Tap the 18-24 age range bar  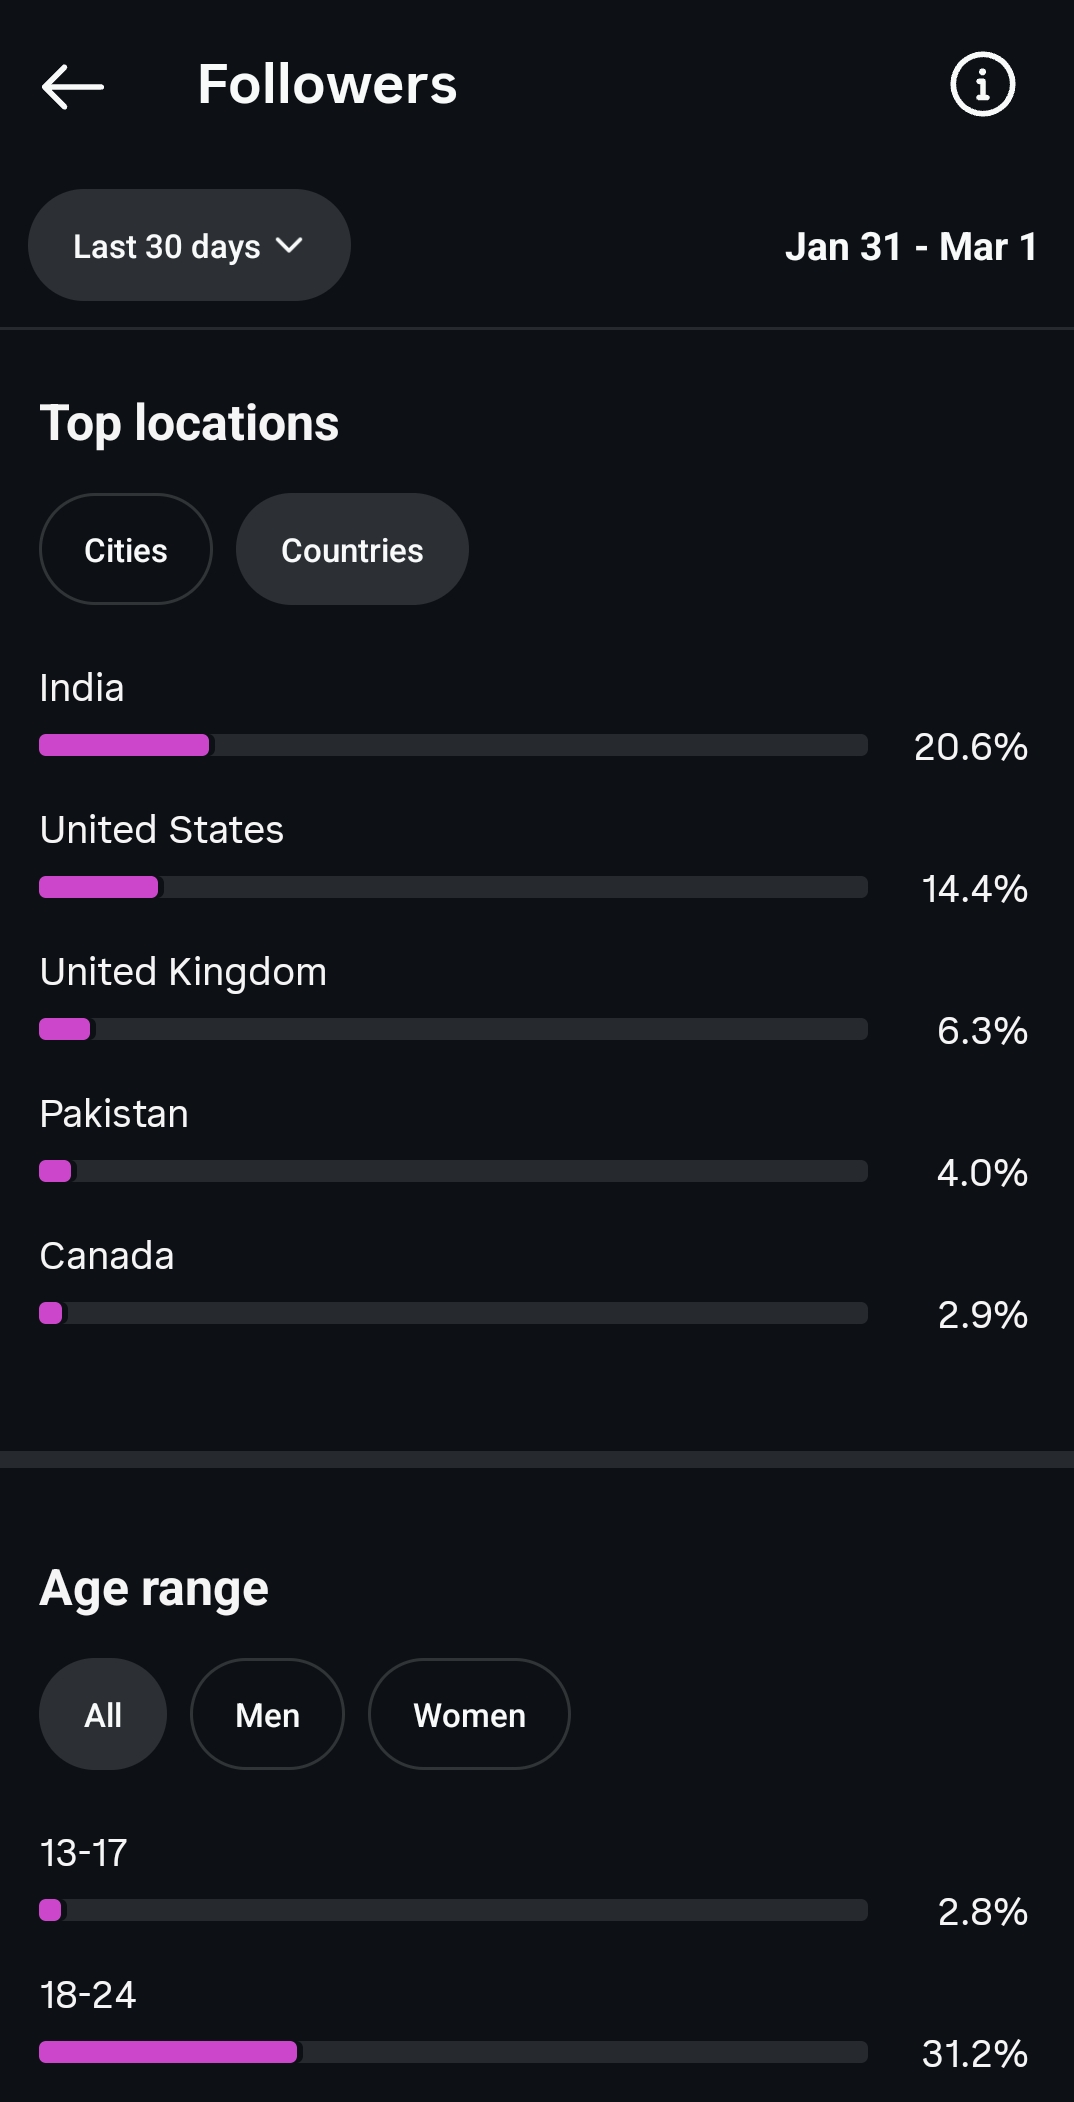(453, 2052)
